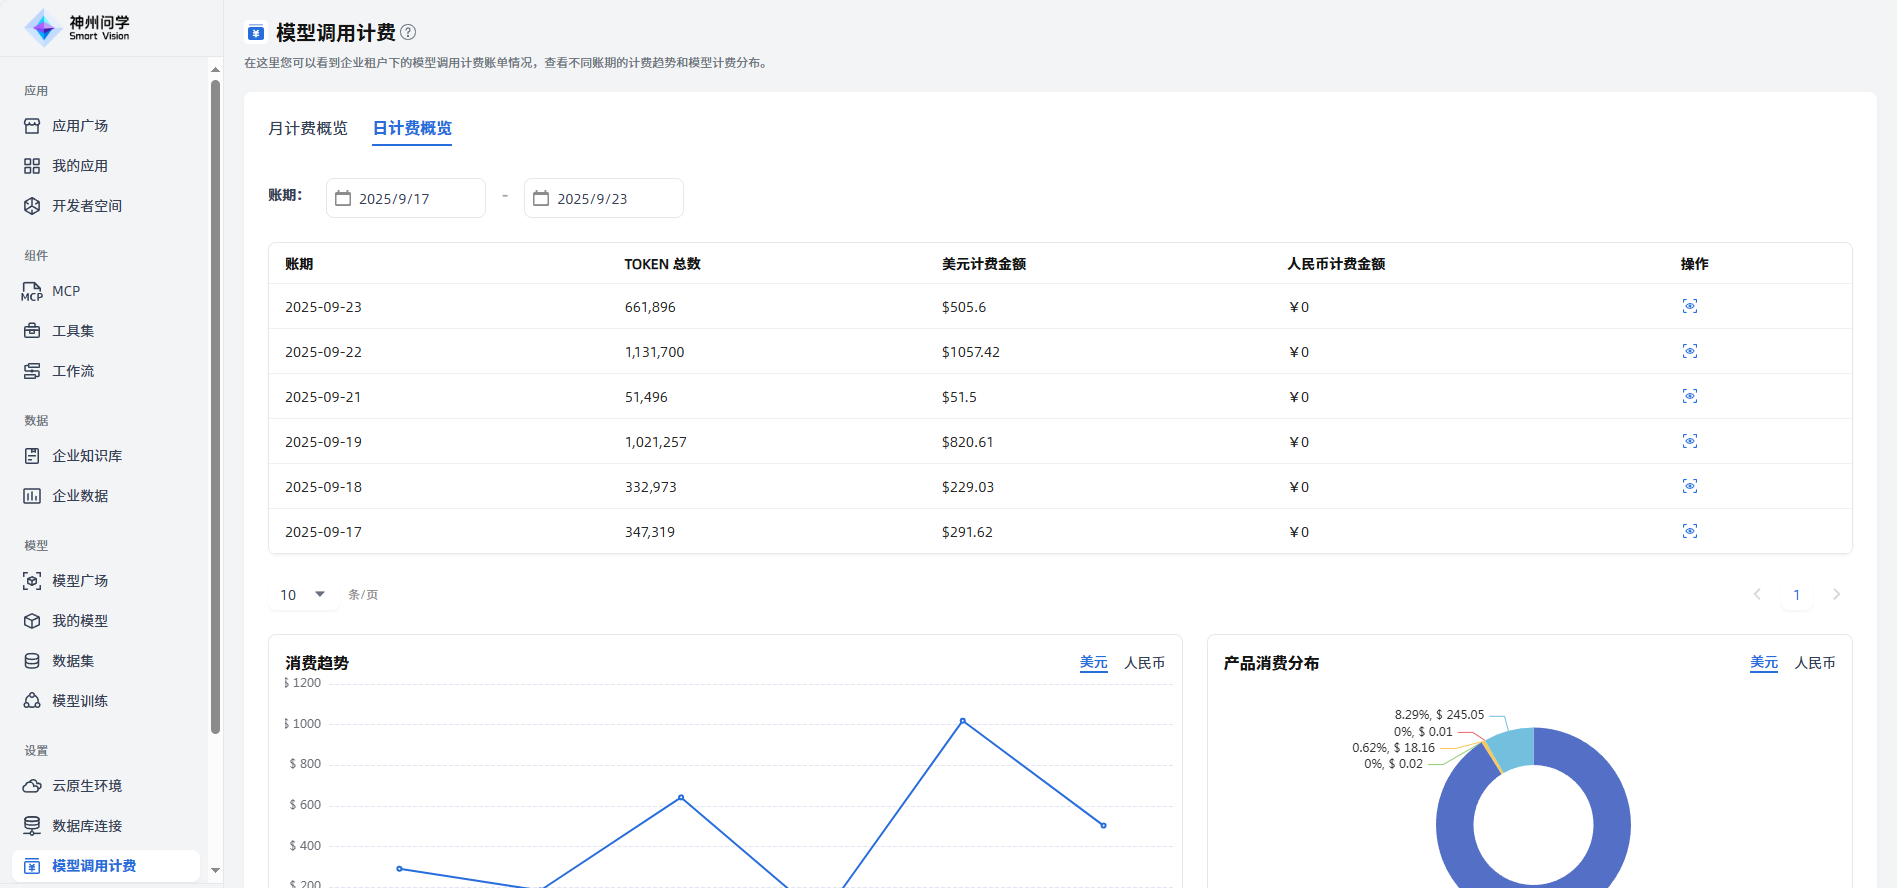Open 应用广场 from the sidebar
Viewport: 1897px width, 888px height.
[80, 126]
